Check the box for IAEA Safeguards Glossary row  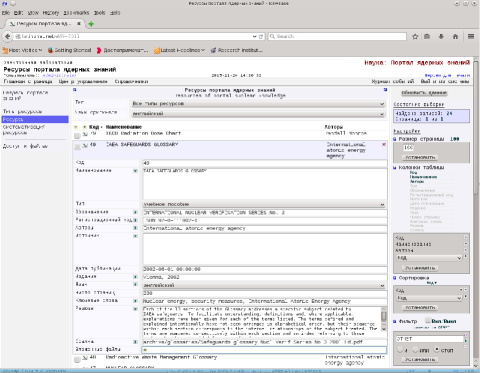[x=77, y=147]
